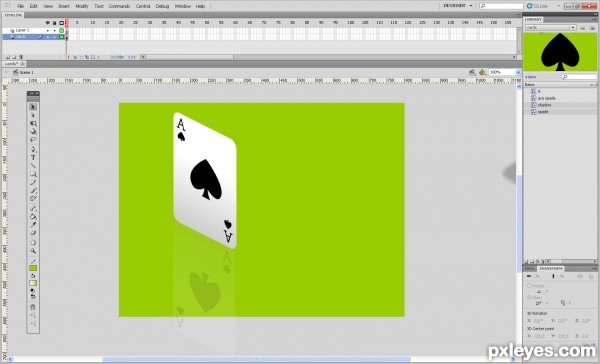Select the Selection arrow tool
The height and width of the screenshot is (364, 600).
33,107
